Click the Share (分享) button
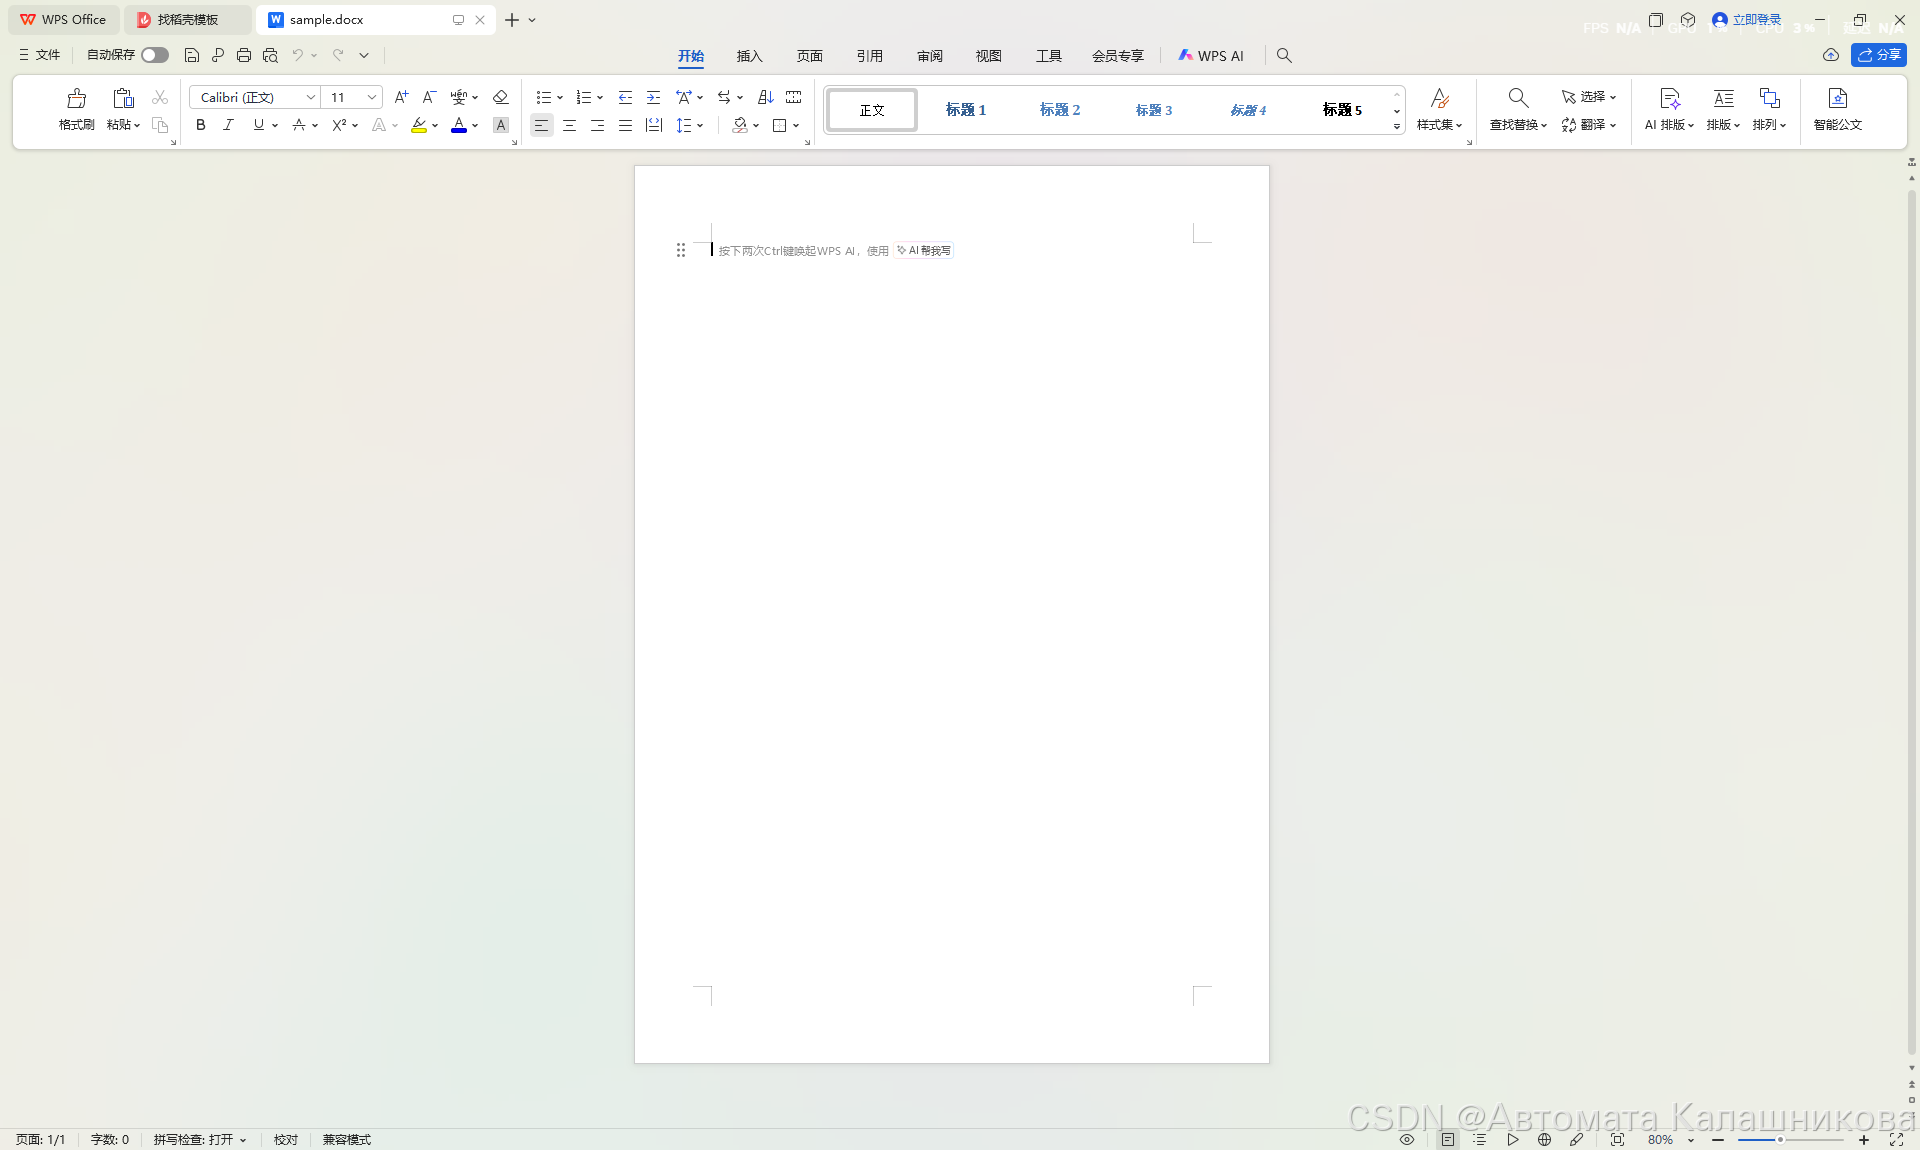Image resolution: width=1920 pixels, height=1150 pixels. click(1878, 55)
